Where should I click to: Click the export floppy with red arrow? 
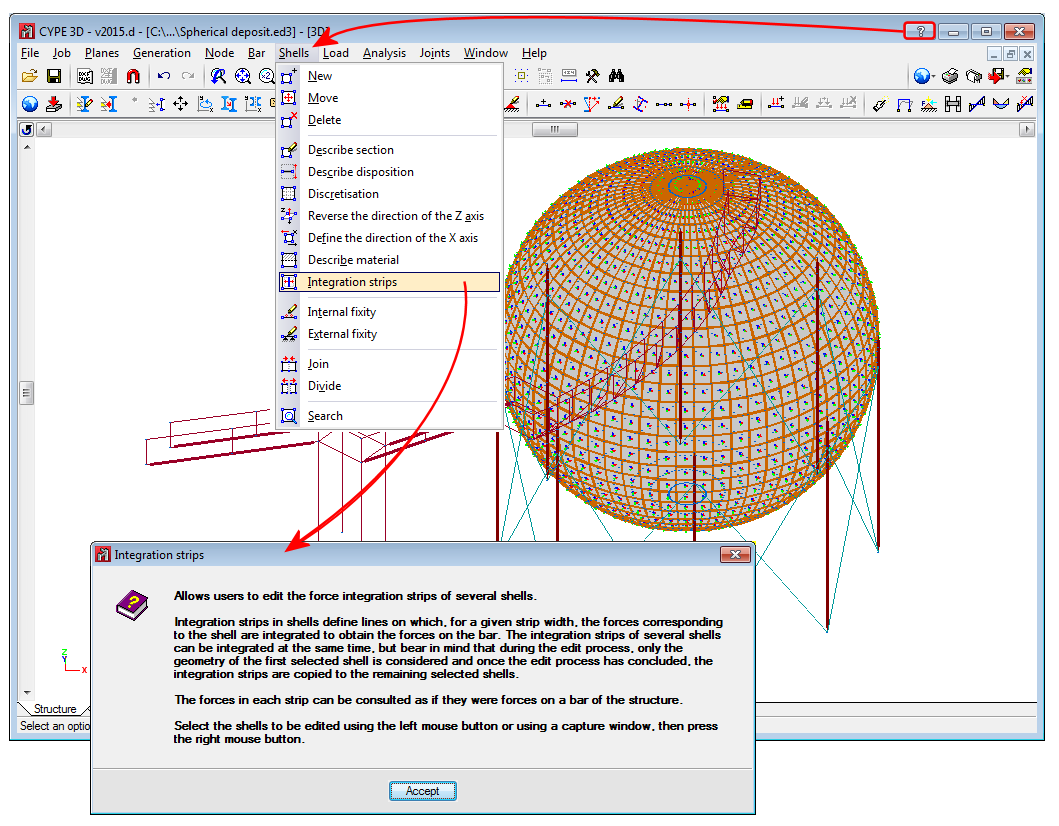[996, 76]
